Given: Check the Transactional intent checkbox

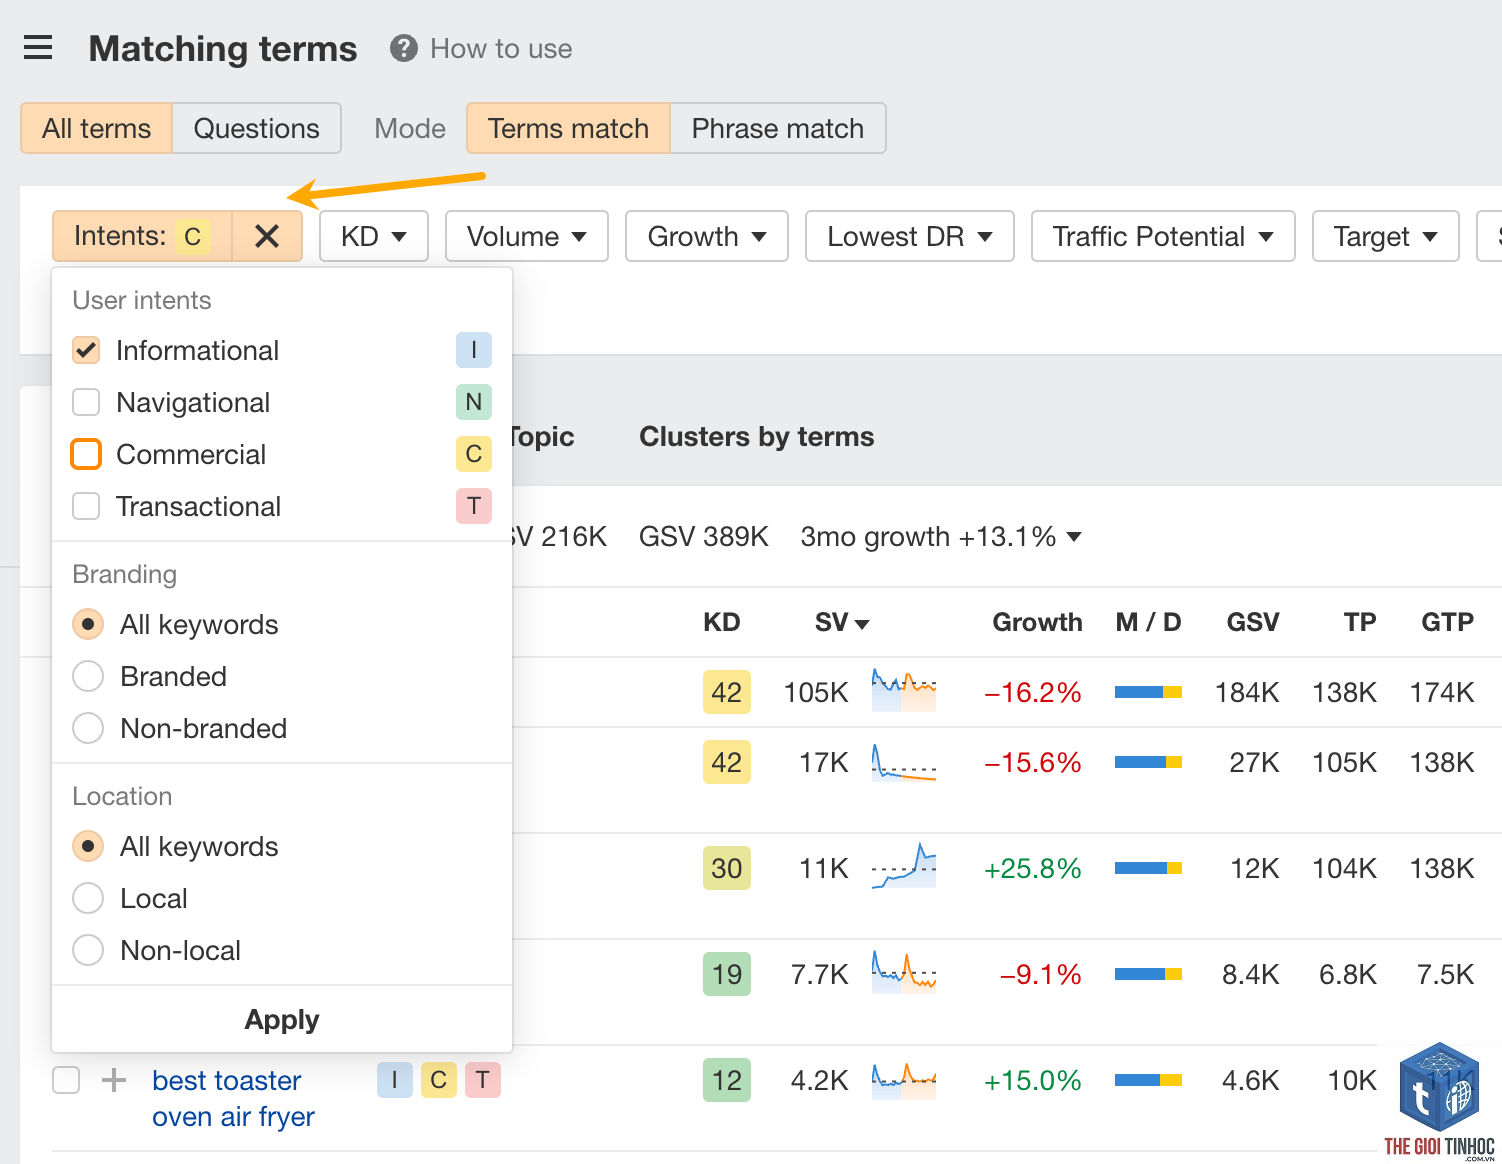Looking at the screenshot, I should pyautogui.click(x=86, y=506).
